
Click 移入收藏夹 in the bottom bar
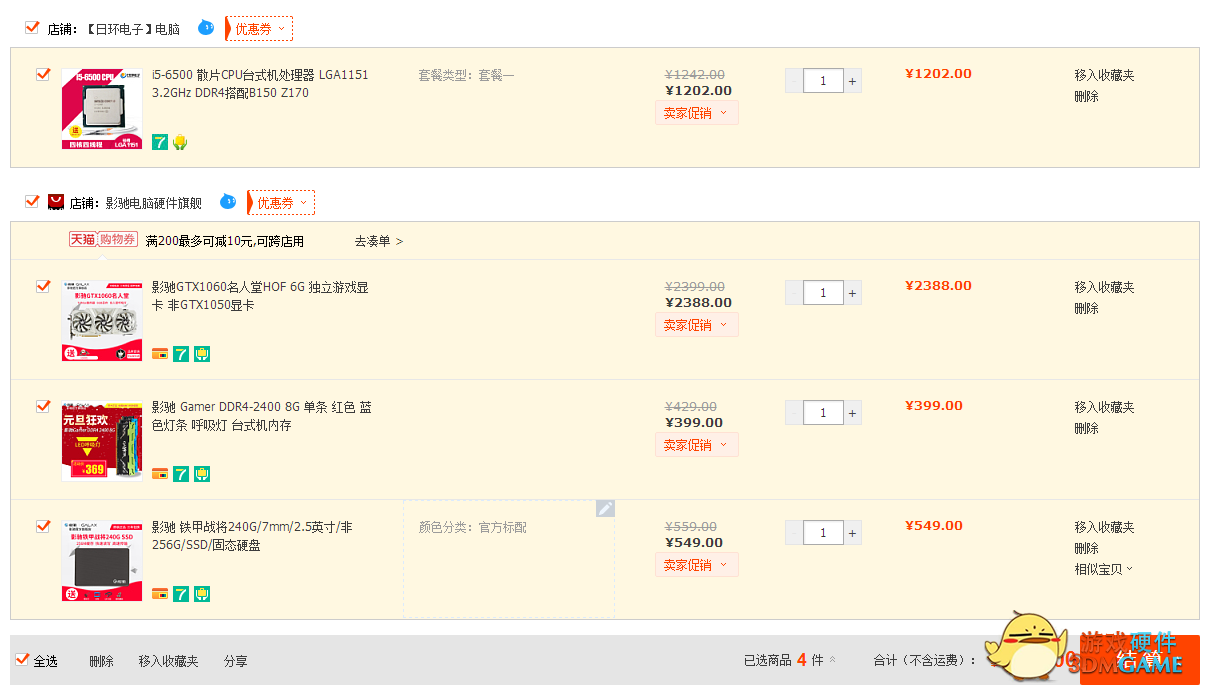pos(168,661)
